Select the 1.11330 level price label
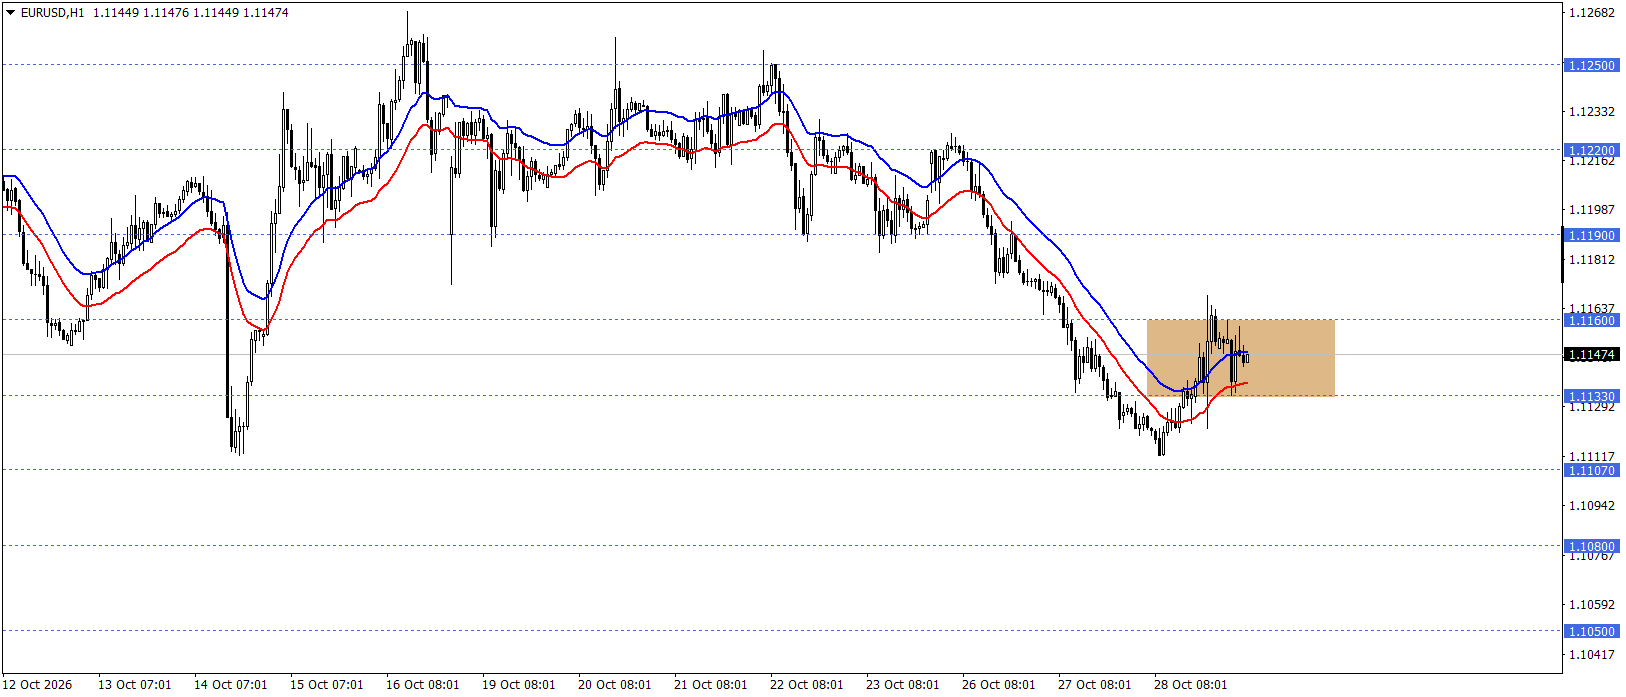The image size is (1626, 697). tap(1591, 396)
